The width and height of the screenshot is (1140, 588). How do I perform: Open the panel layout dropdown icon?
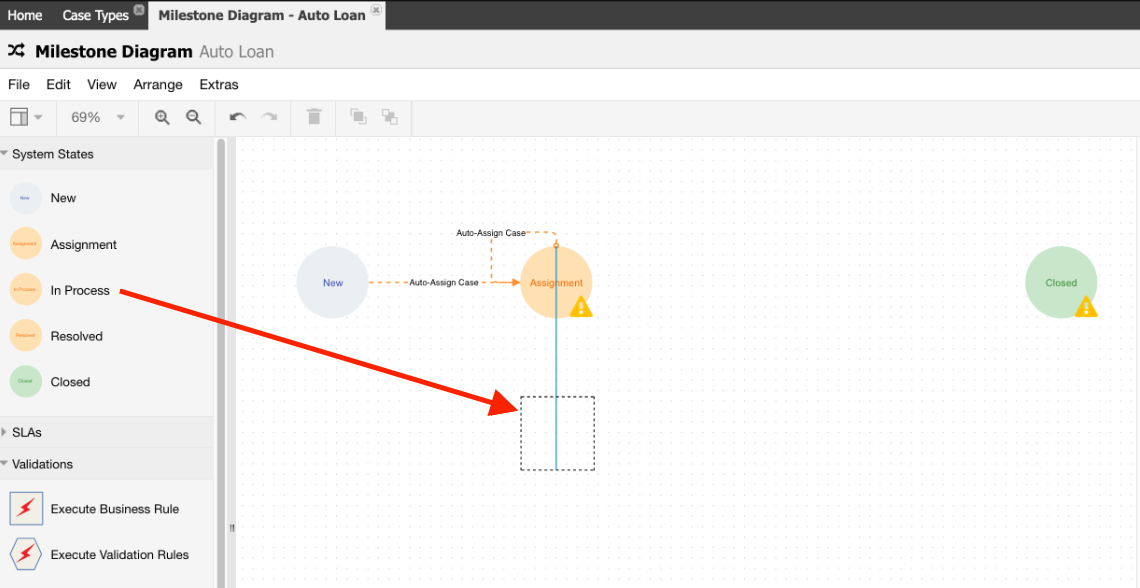(26, 117)
